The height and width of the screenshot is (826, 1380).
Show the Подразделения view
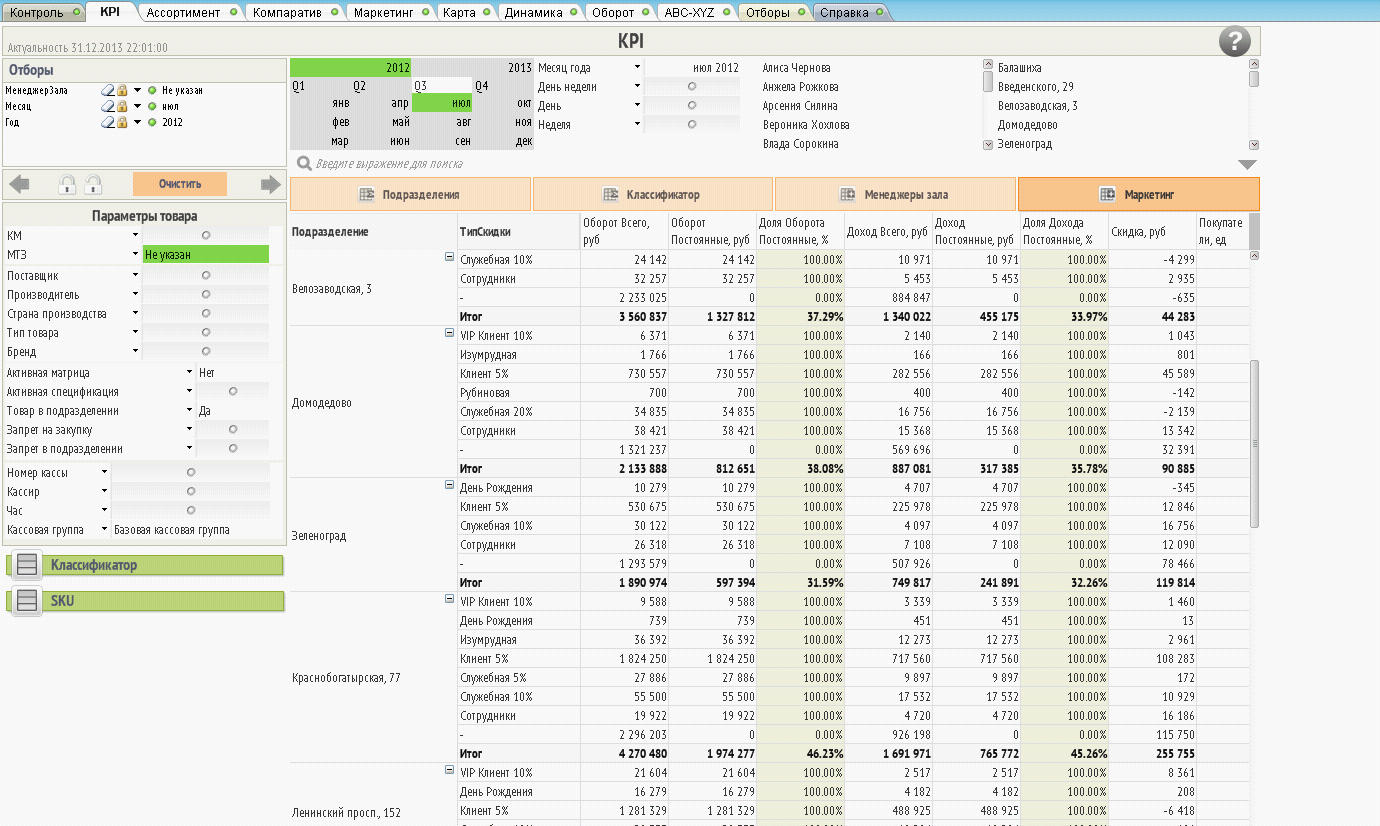point(410,194)
